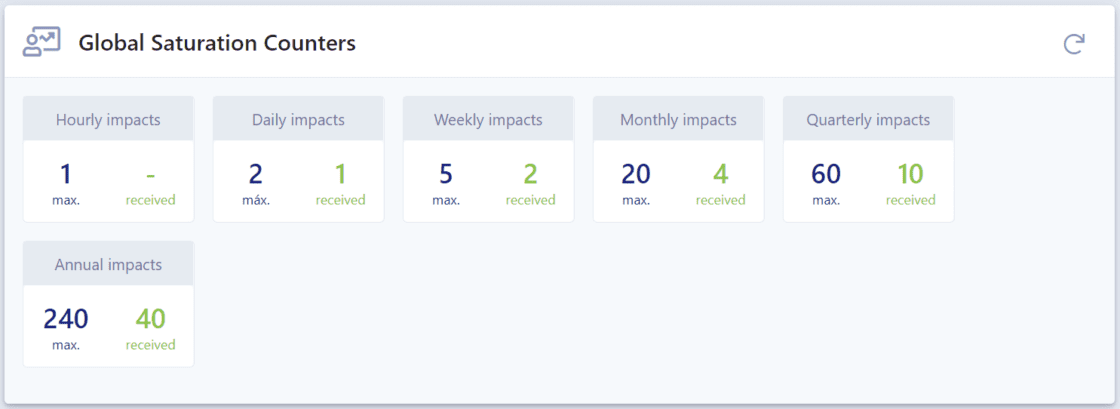Click the monthly max value 20
The width and height of the screenshot is (1120, 409).
(636, 174)
